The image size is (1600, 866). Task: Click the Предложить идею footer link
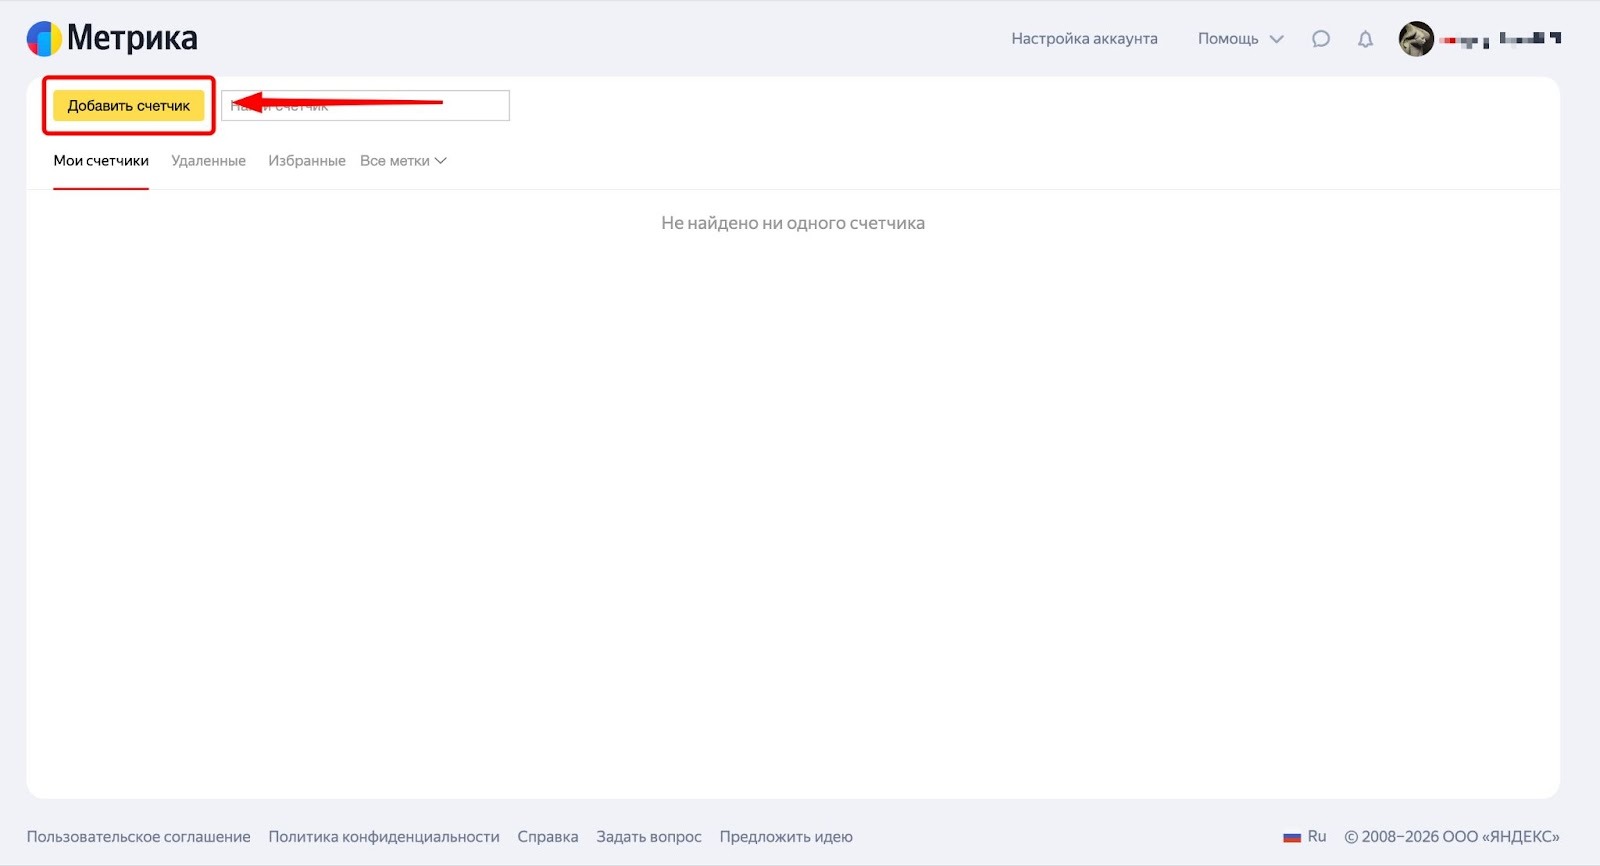[x=786, y=837]
